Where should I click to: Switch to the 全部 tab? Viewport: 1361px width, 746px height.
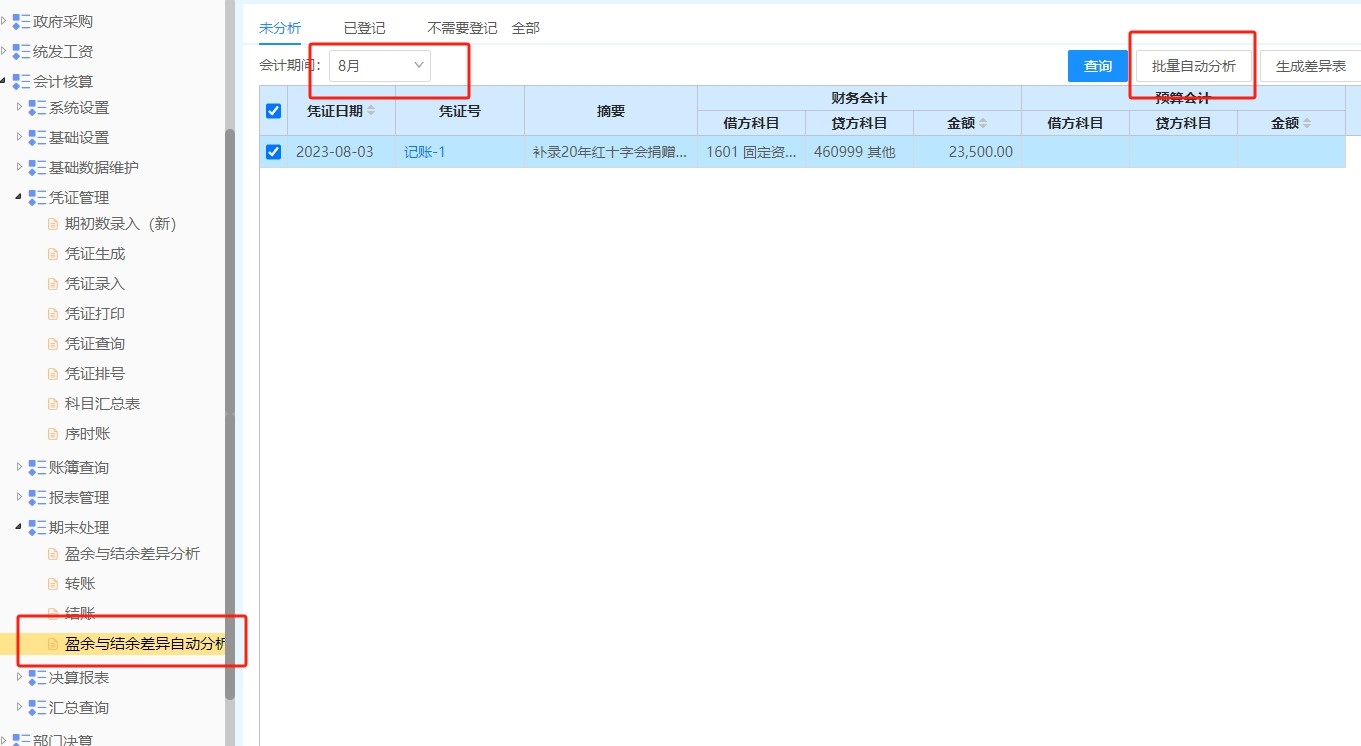click(x=526, y=28)
